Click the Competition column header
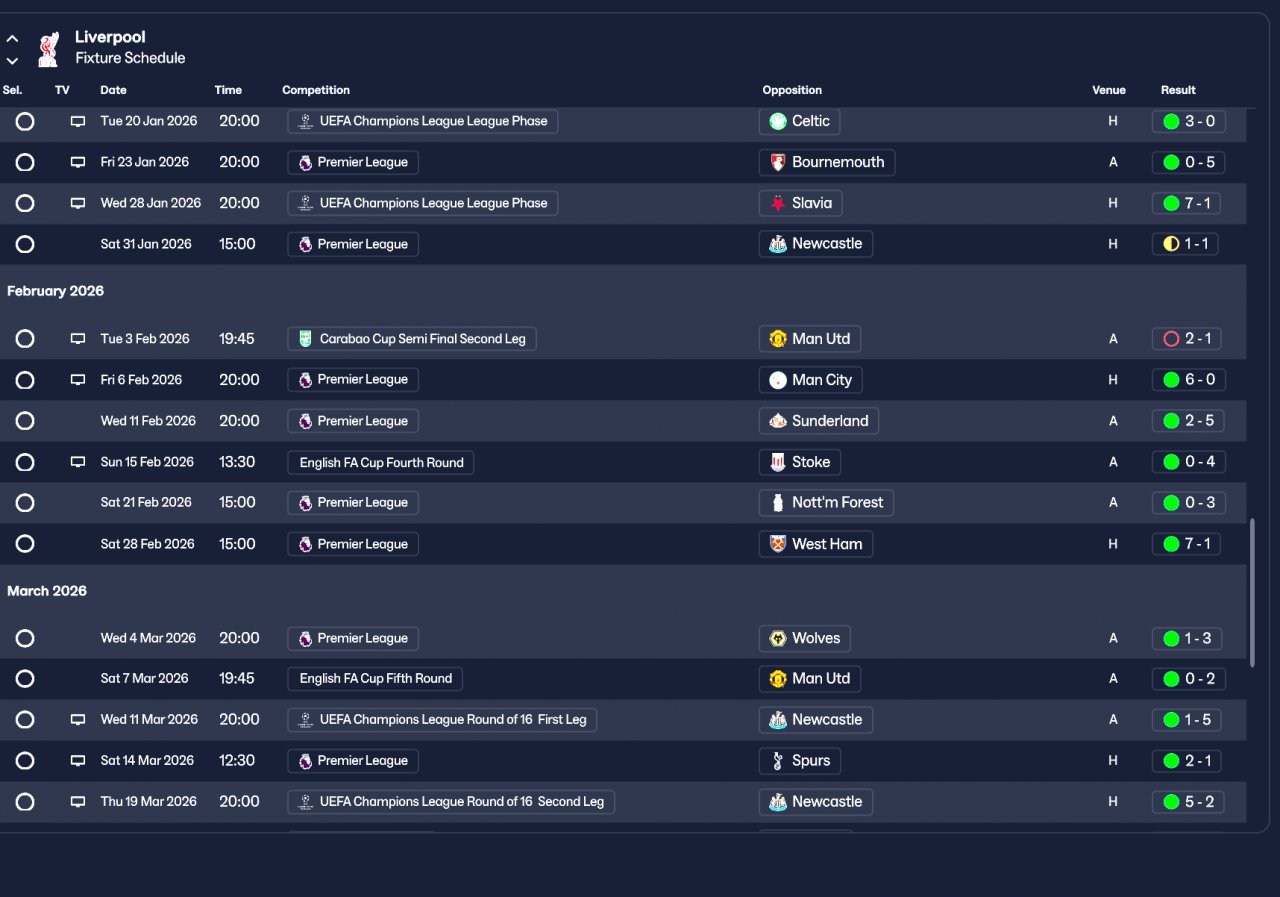 316,90
